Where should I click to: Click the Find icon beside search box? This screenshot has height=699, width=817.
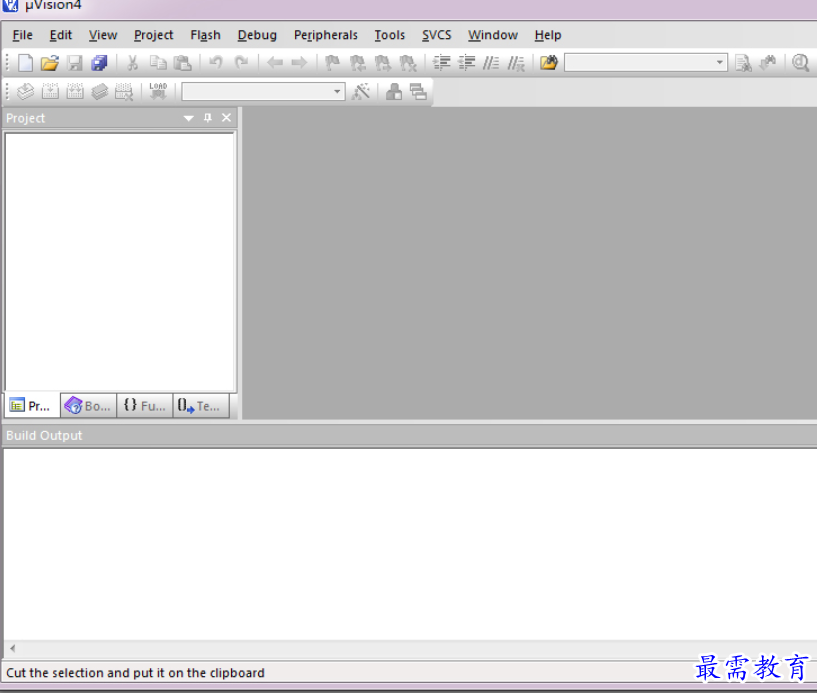coord(743,63)
